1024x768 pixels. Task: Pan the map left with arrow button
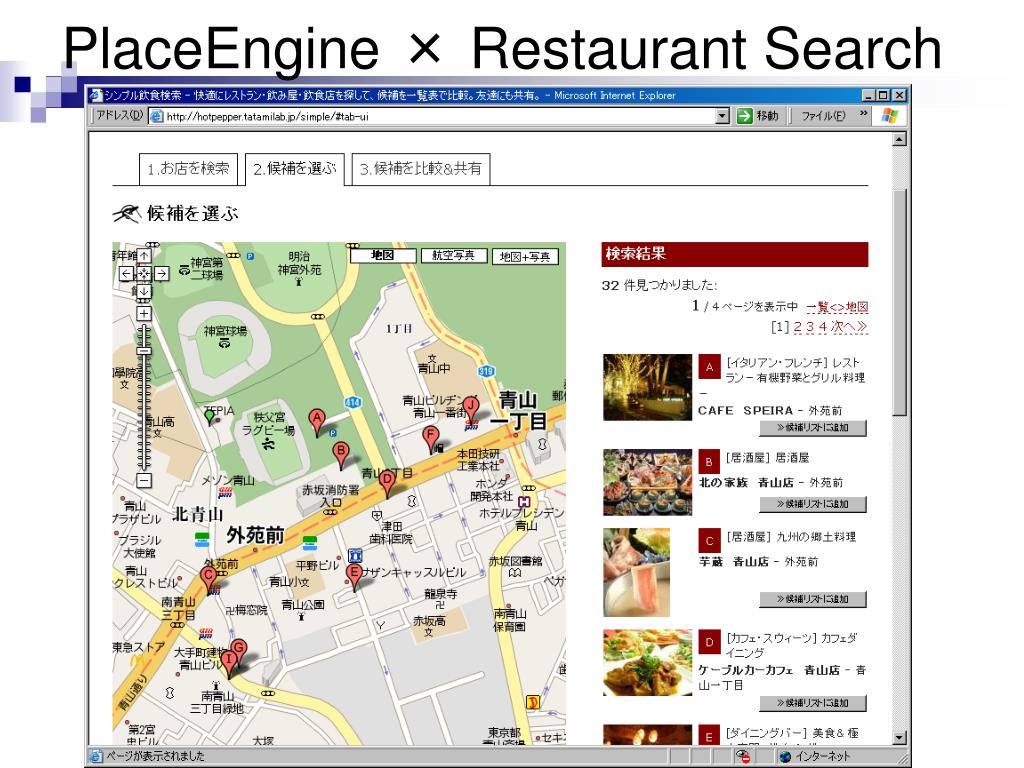(x=127, y=274)
